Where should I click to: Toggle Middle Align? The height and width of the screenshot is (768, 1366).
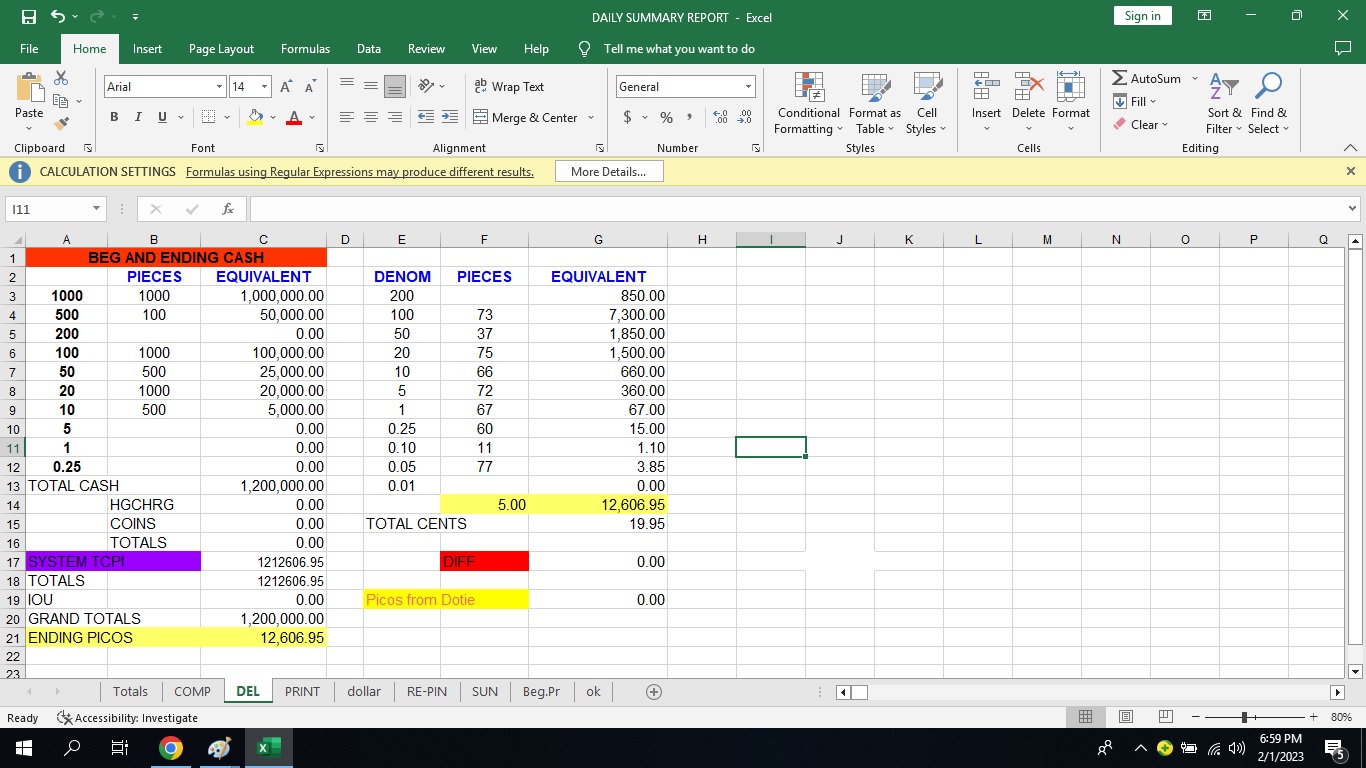pos(371,87)
